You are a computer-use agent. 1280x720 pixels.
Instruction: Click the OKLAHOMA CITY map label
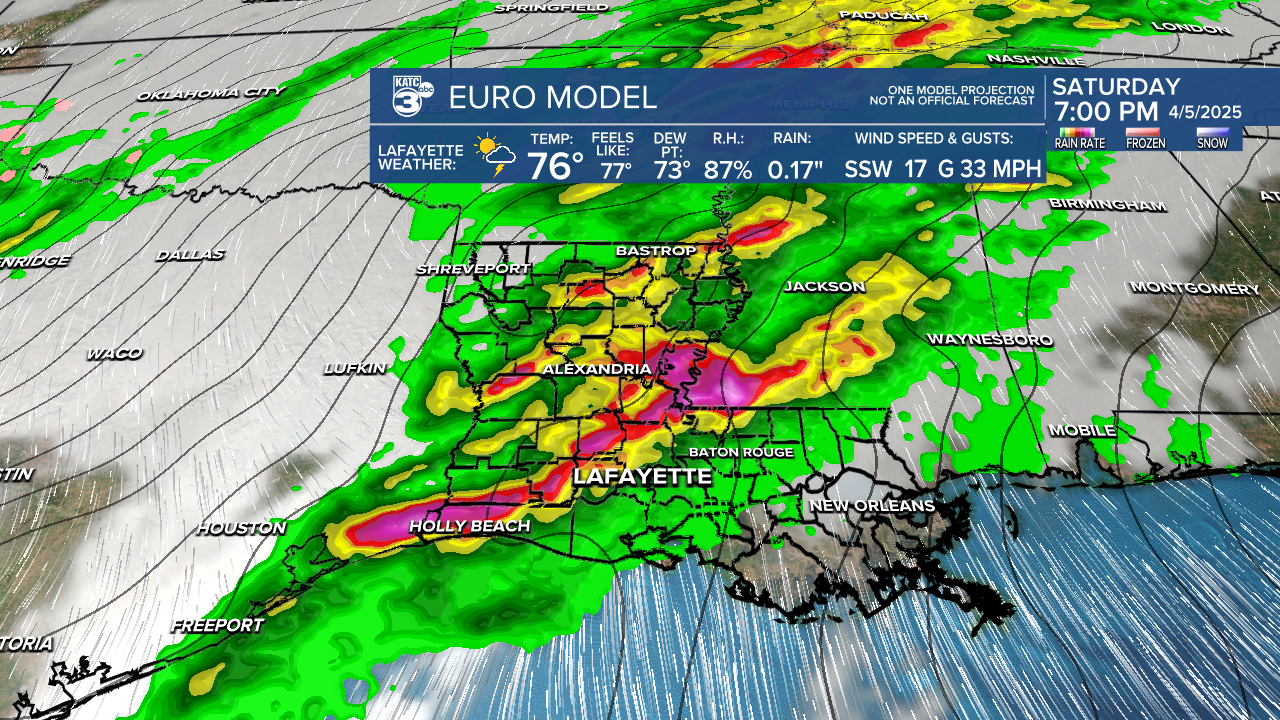[210, 93]
